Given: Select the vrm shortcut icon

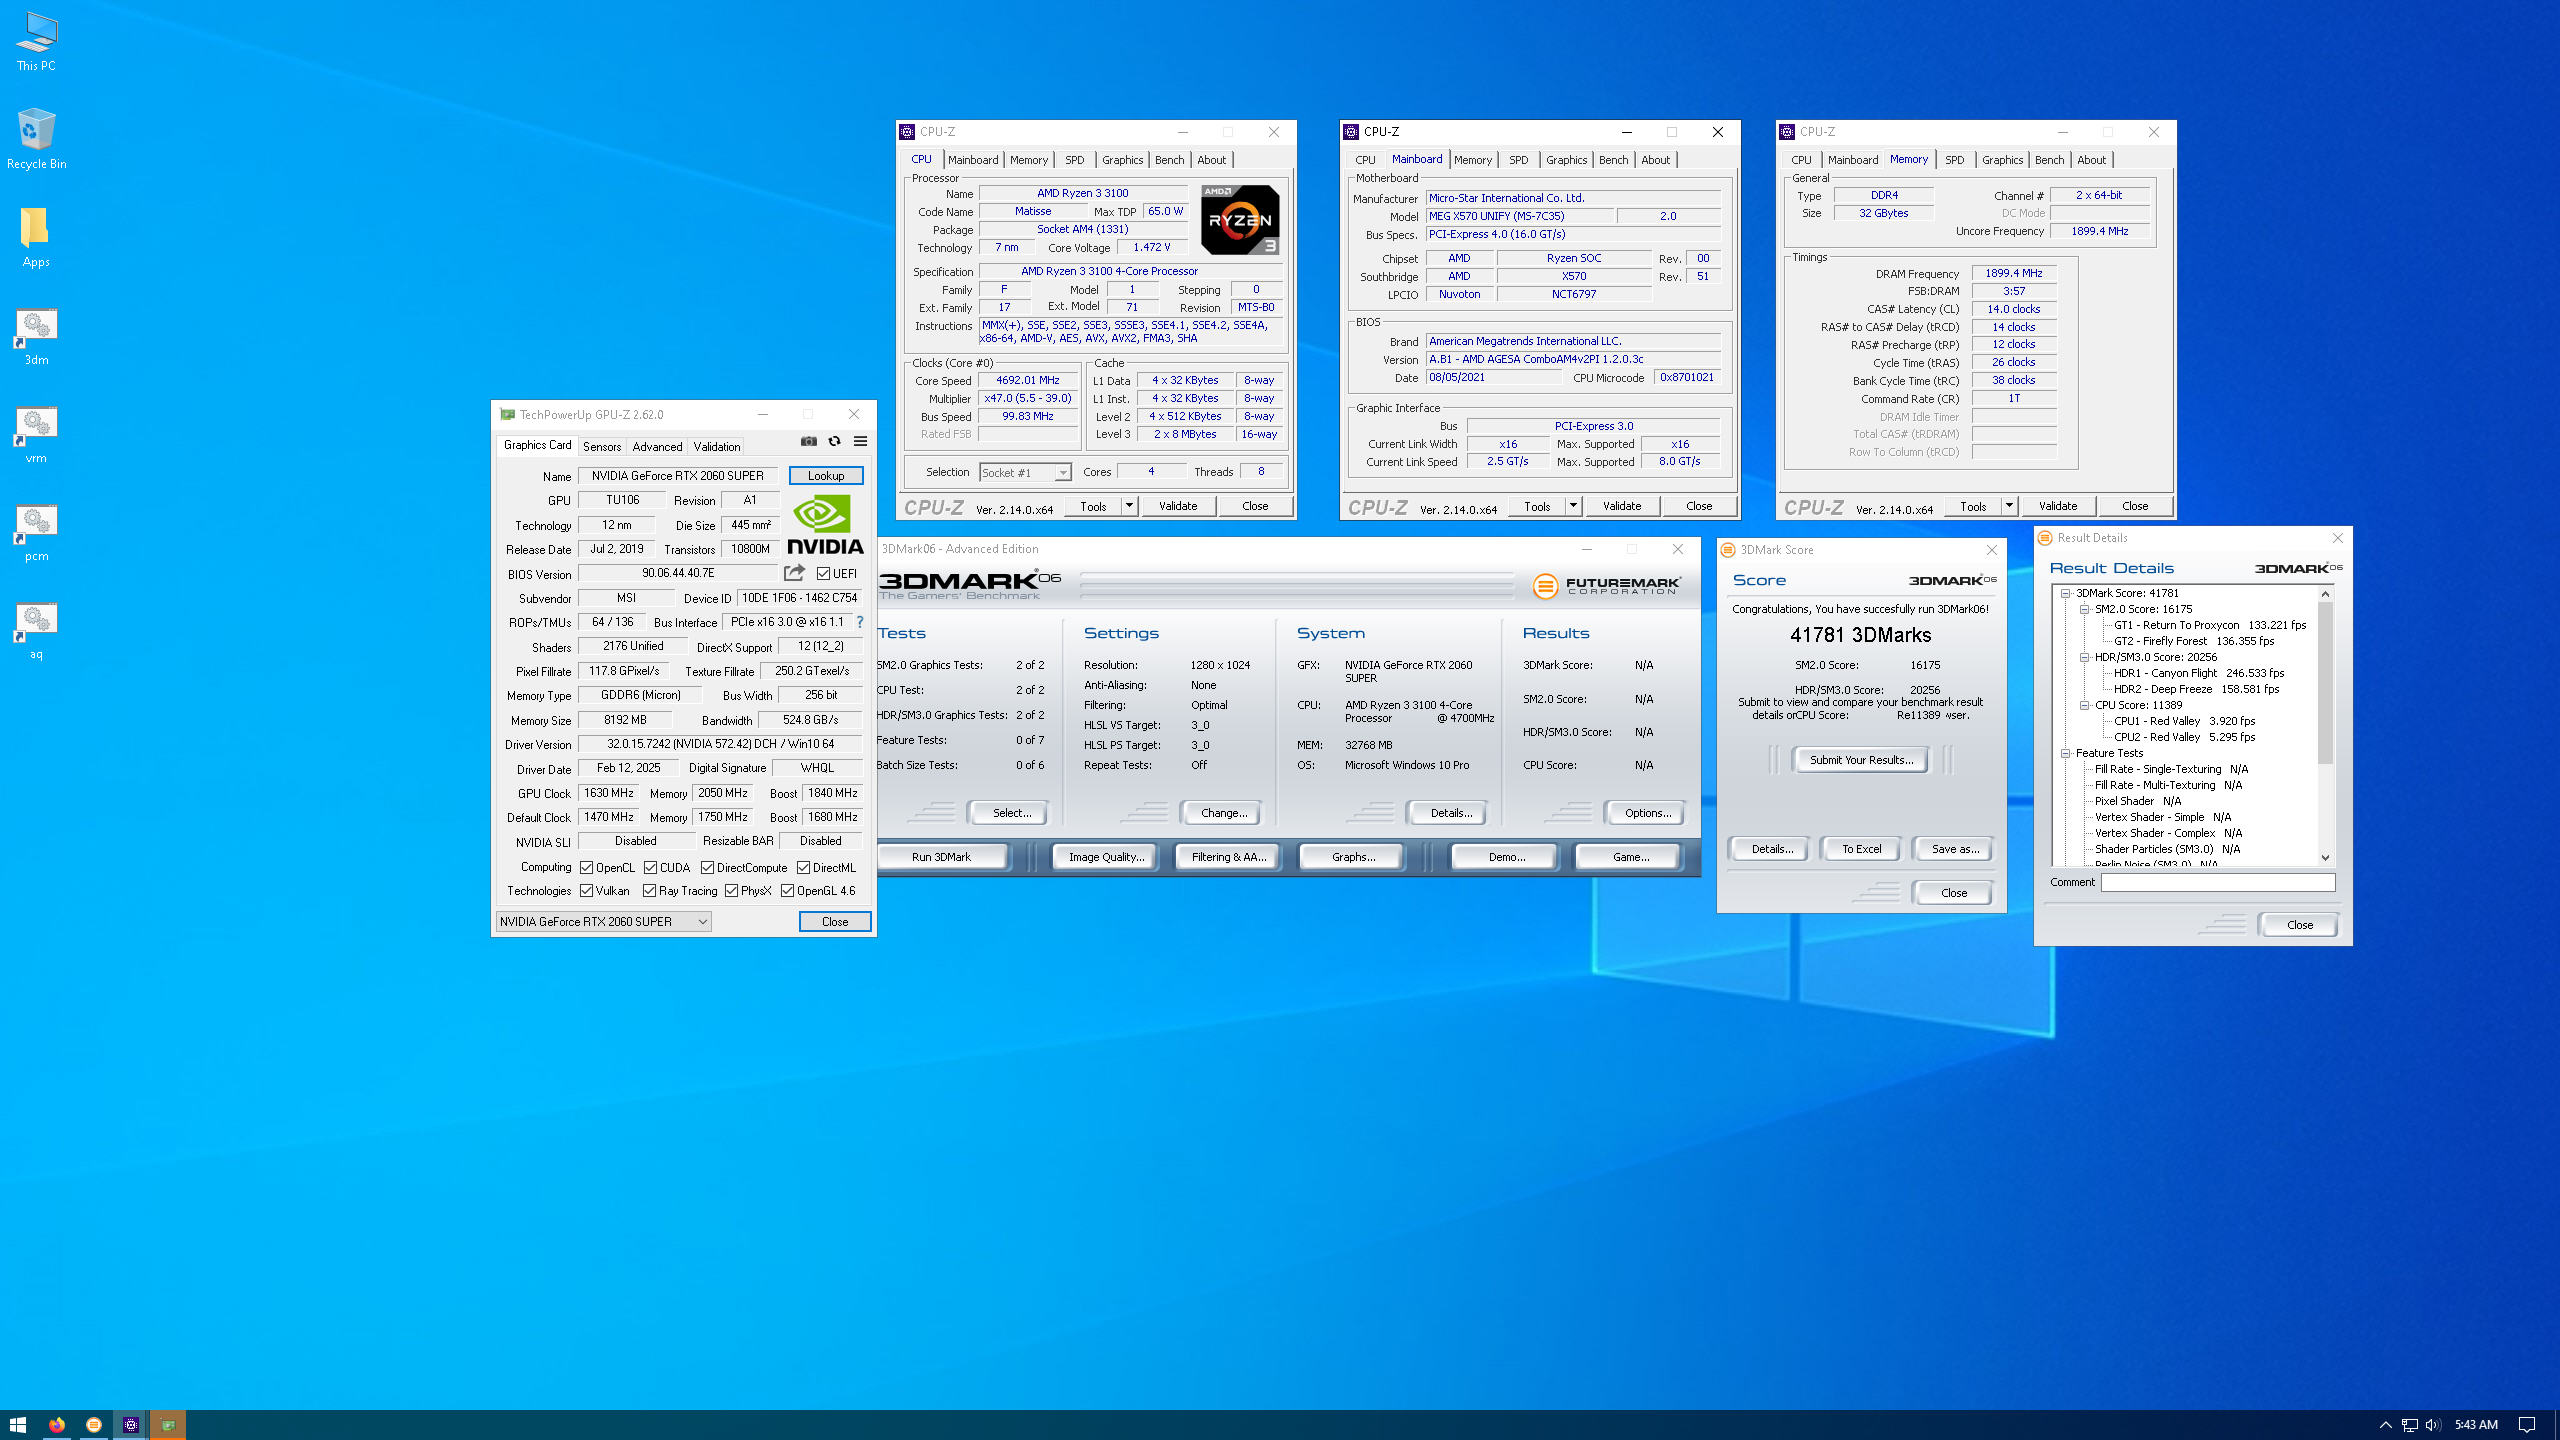Looking at the screenshot, I should [x=36, y=434].
